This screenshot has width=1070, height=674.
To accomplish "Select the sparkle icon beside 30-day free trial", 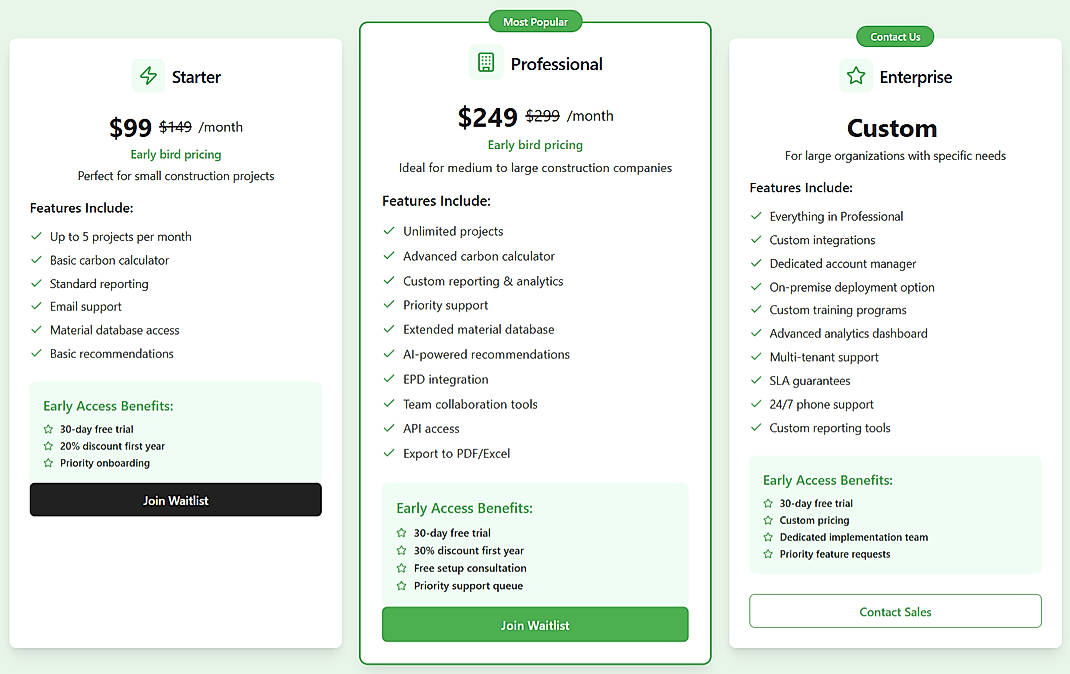I will click(x=47, y=428).
